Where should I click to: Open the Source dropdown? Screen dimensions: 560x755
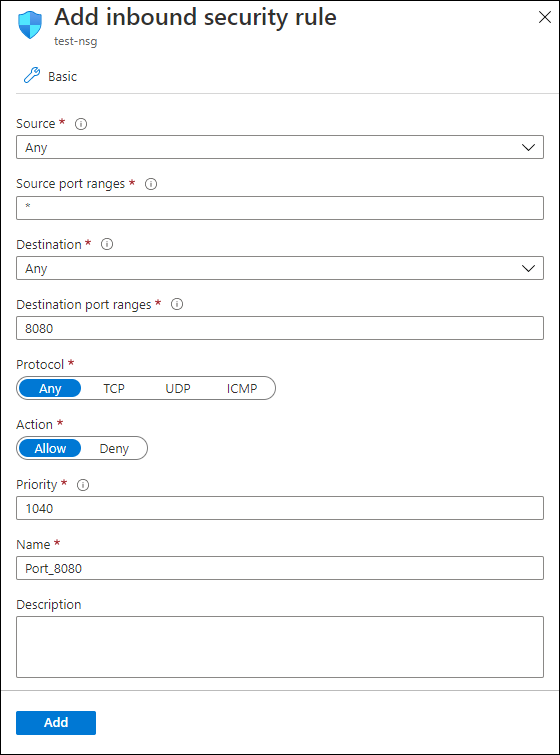point(280,147)
